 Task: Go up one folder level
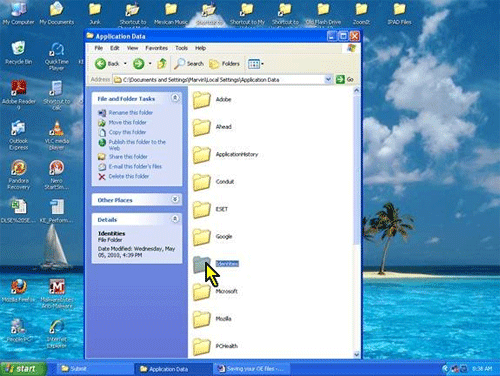[x=162, y=63]
